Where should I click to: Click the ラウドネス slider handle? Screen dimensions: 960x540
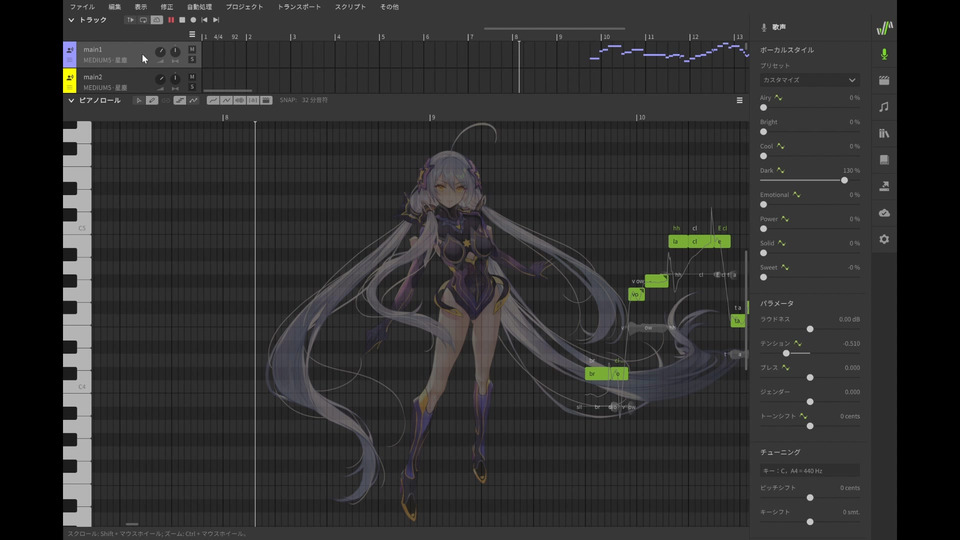point(810,329)
